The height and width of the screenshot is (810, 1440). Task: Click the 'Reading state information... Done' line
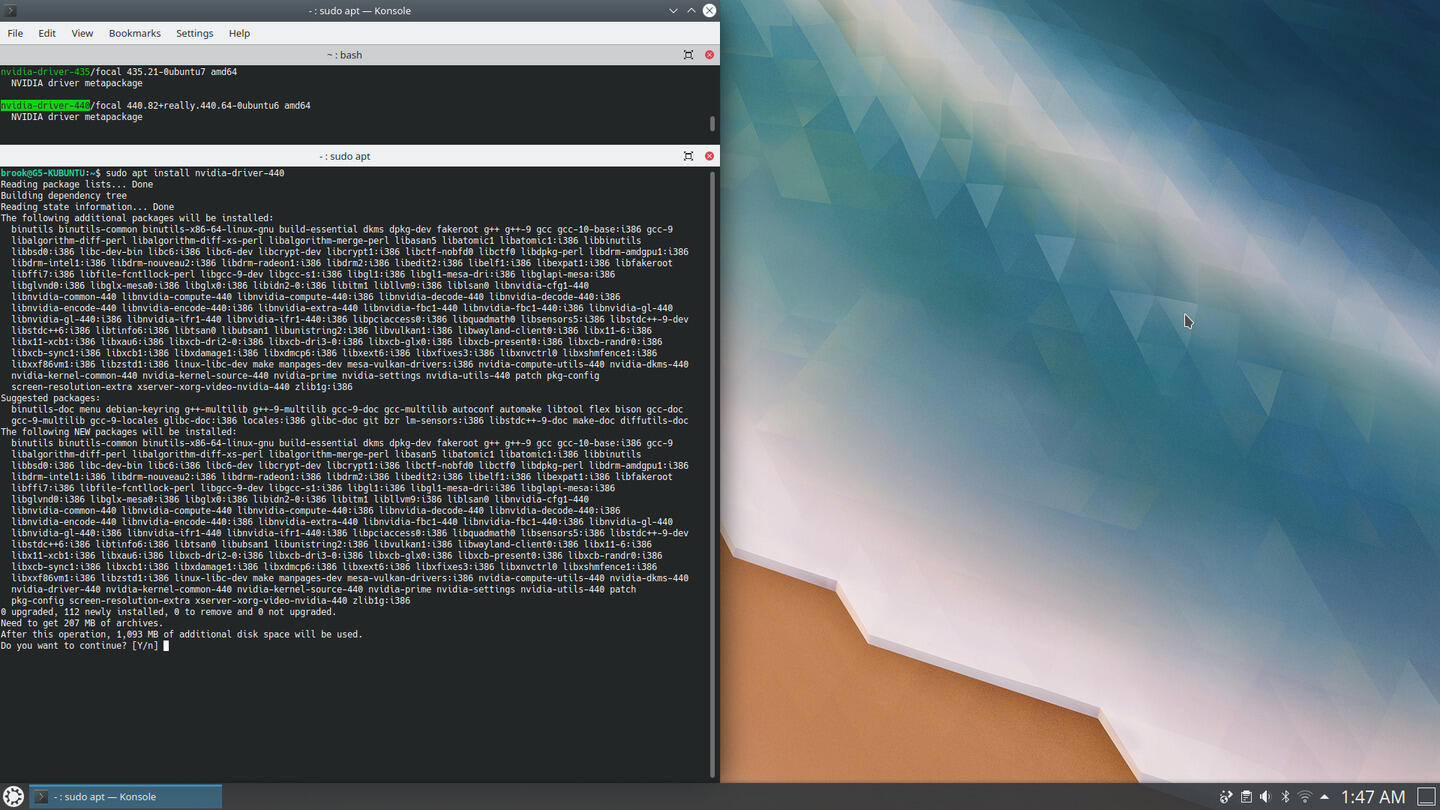pos(87,207)
